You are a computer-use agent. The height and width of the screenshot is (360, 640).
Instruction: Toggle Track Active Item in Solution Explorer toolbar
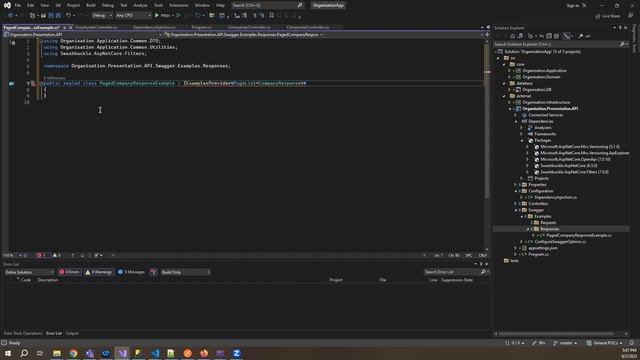pyautogui.click(x=567, y=36)
